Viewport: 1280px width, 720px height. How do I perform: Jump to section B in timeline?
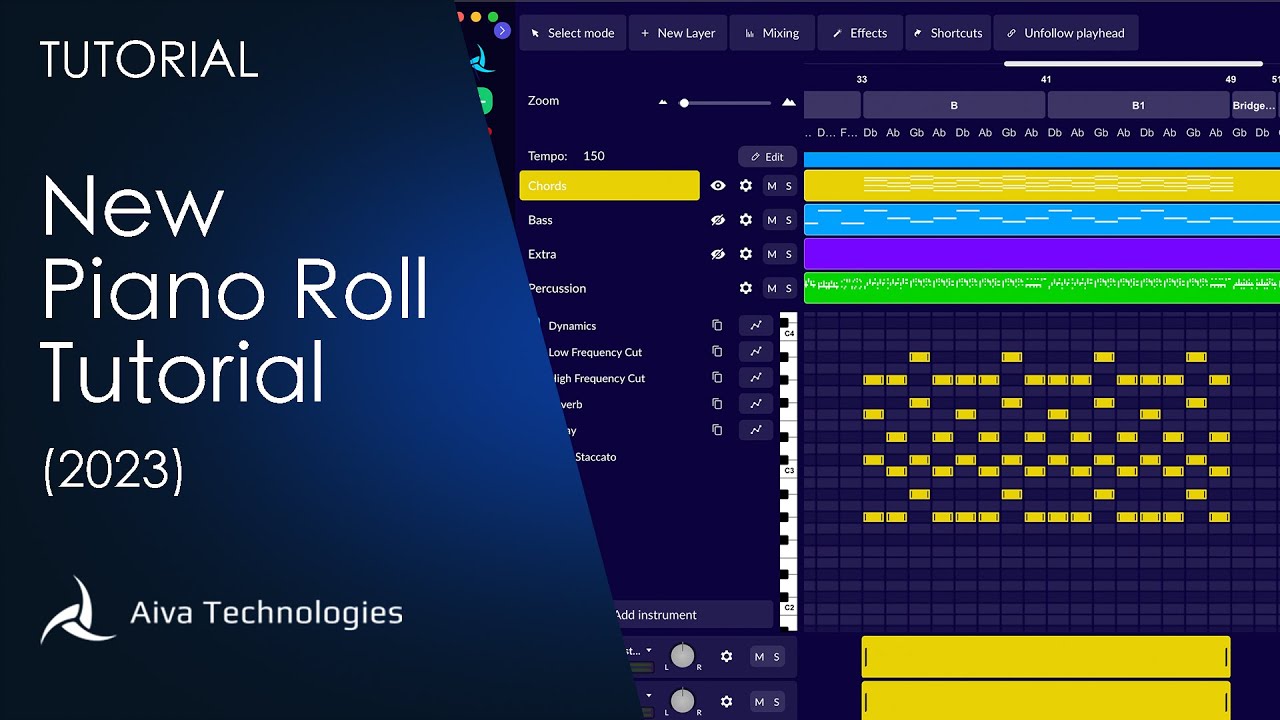click(x=954, y=105)
